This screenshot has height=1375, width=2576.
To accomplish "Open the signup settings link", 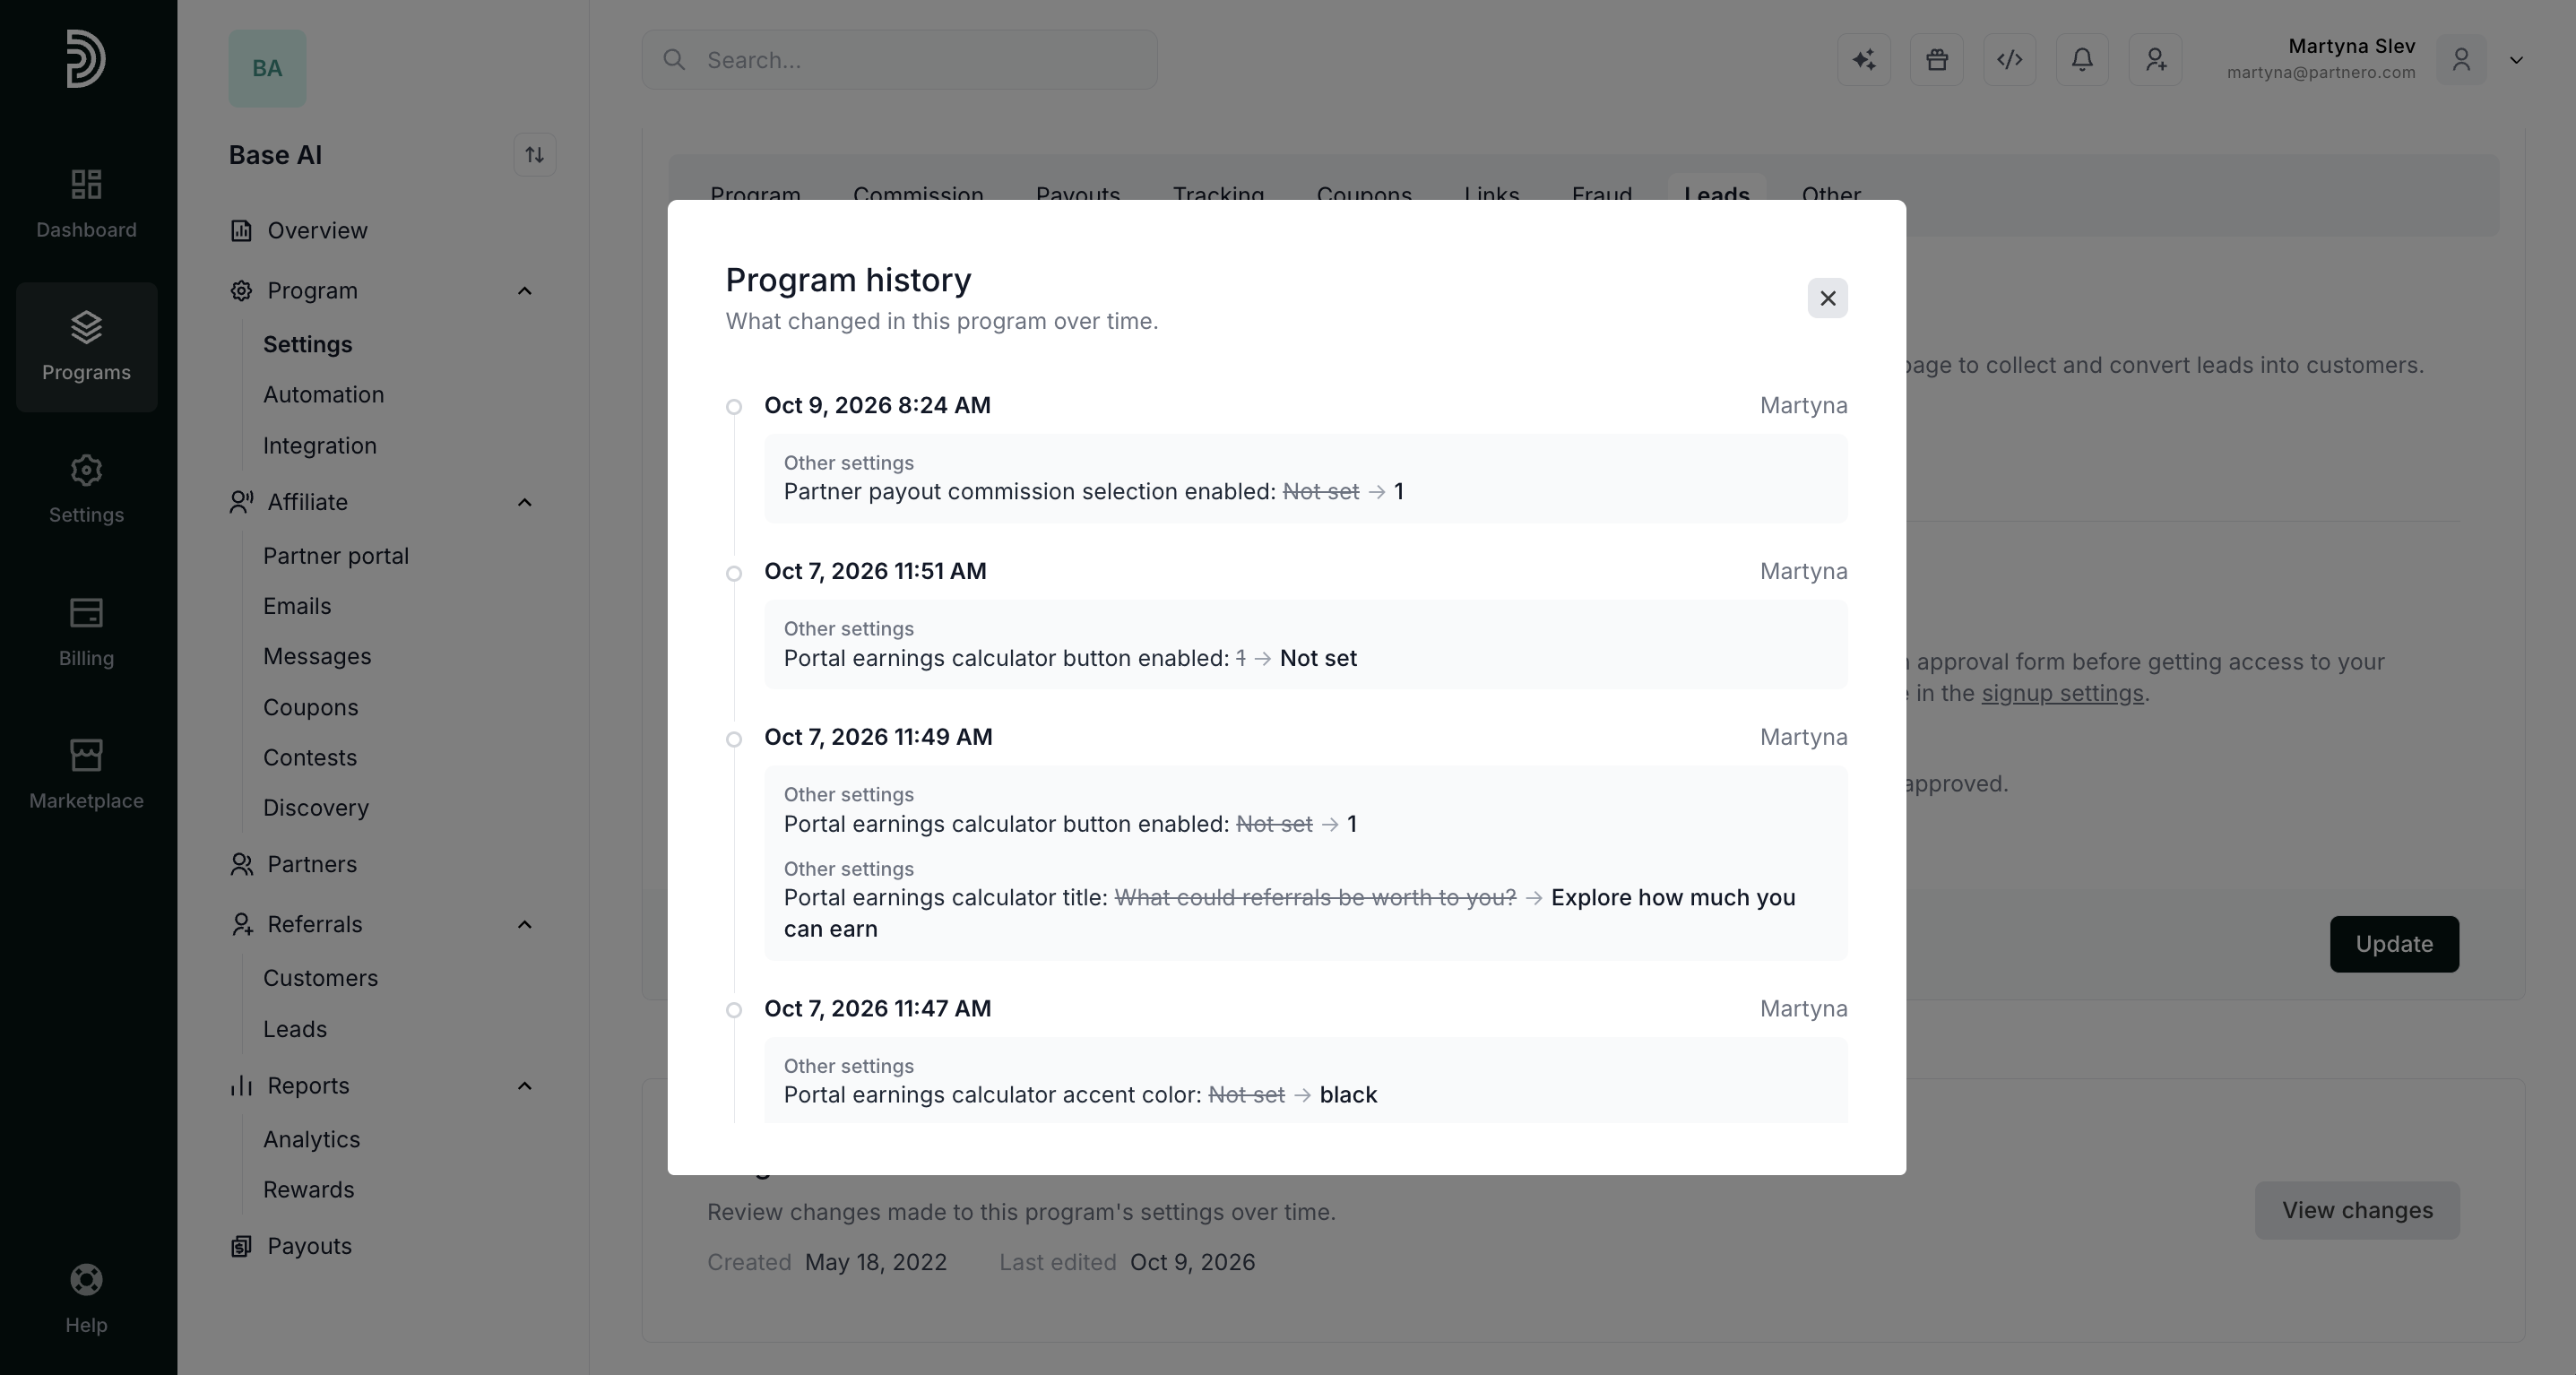I will tap(2062, 693).
